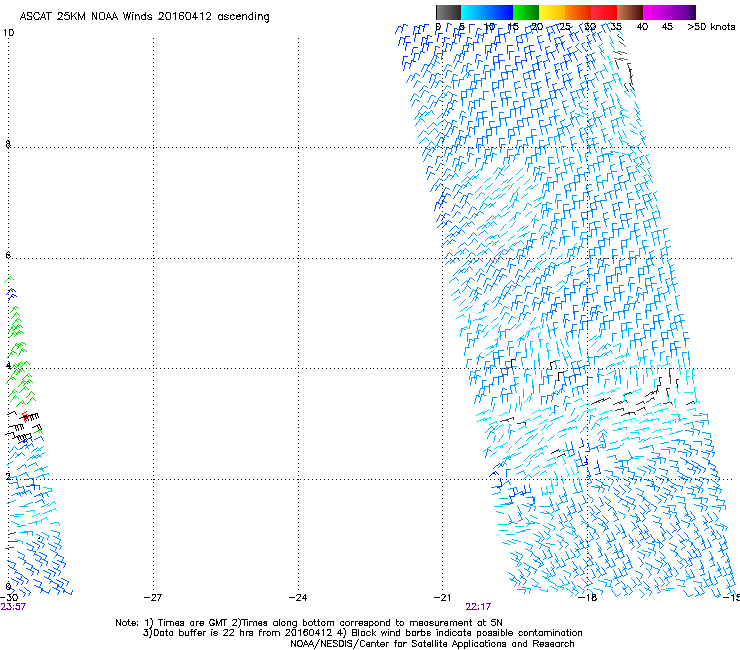Click the '>50 knots' legend label

pyautogui.click(x=711, y=27)
